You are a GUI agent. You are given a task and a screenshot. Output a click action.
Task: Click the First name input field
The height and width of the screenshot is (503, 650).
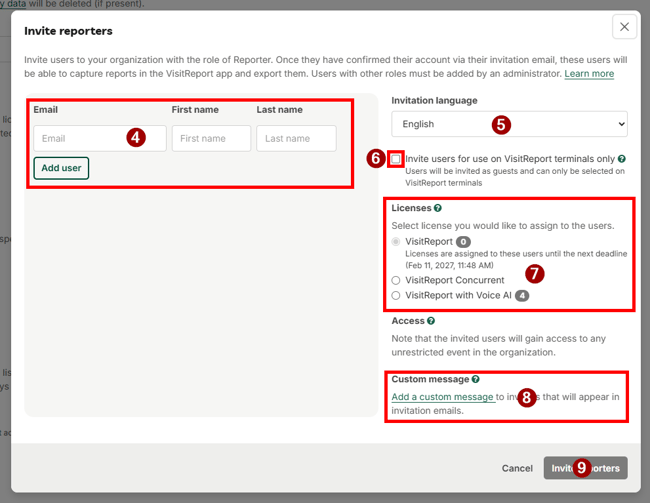point(211,139)
